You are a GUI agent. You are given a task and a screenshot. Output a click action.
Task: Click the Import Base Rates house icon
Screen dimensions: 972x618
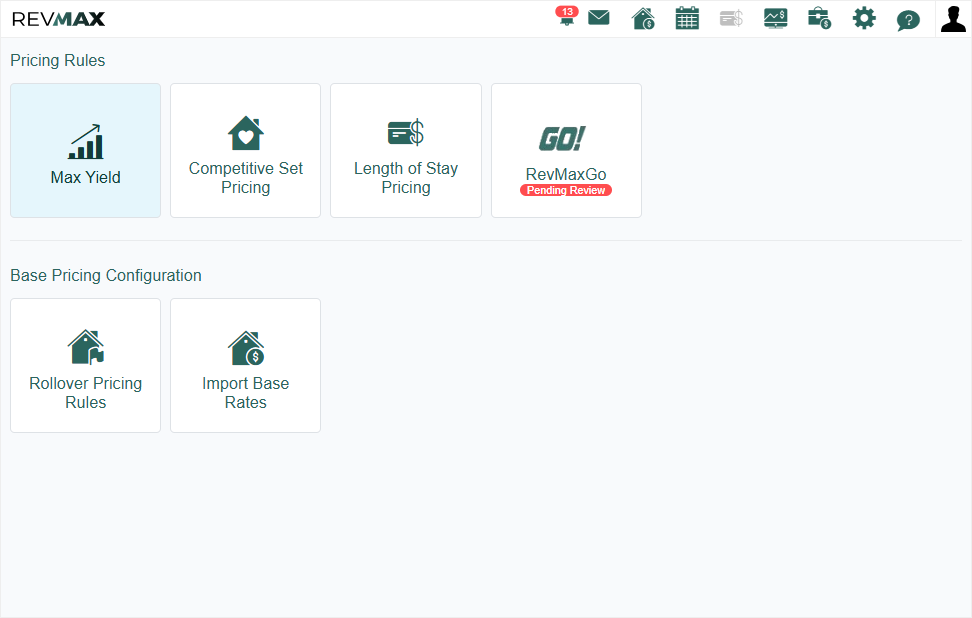tap(245, 348)
